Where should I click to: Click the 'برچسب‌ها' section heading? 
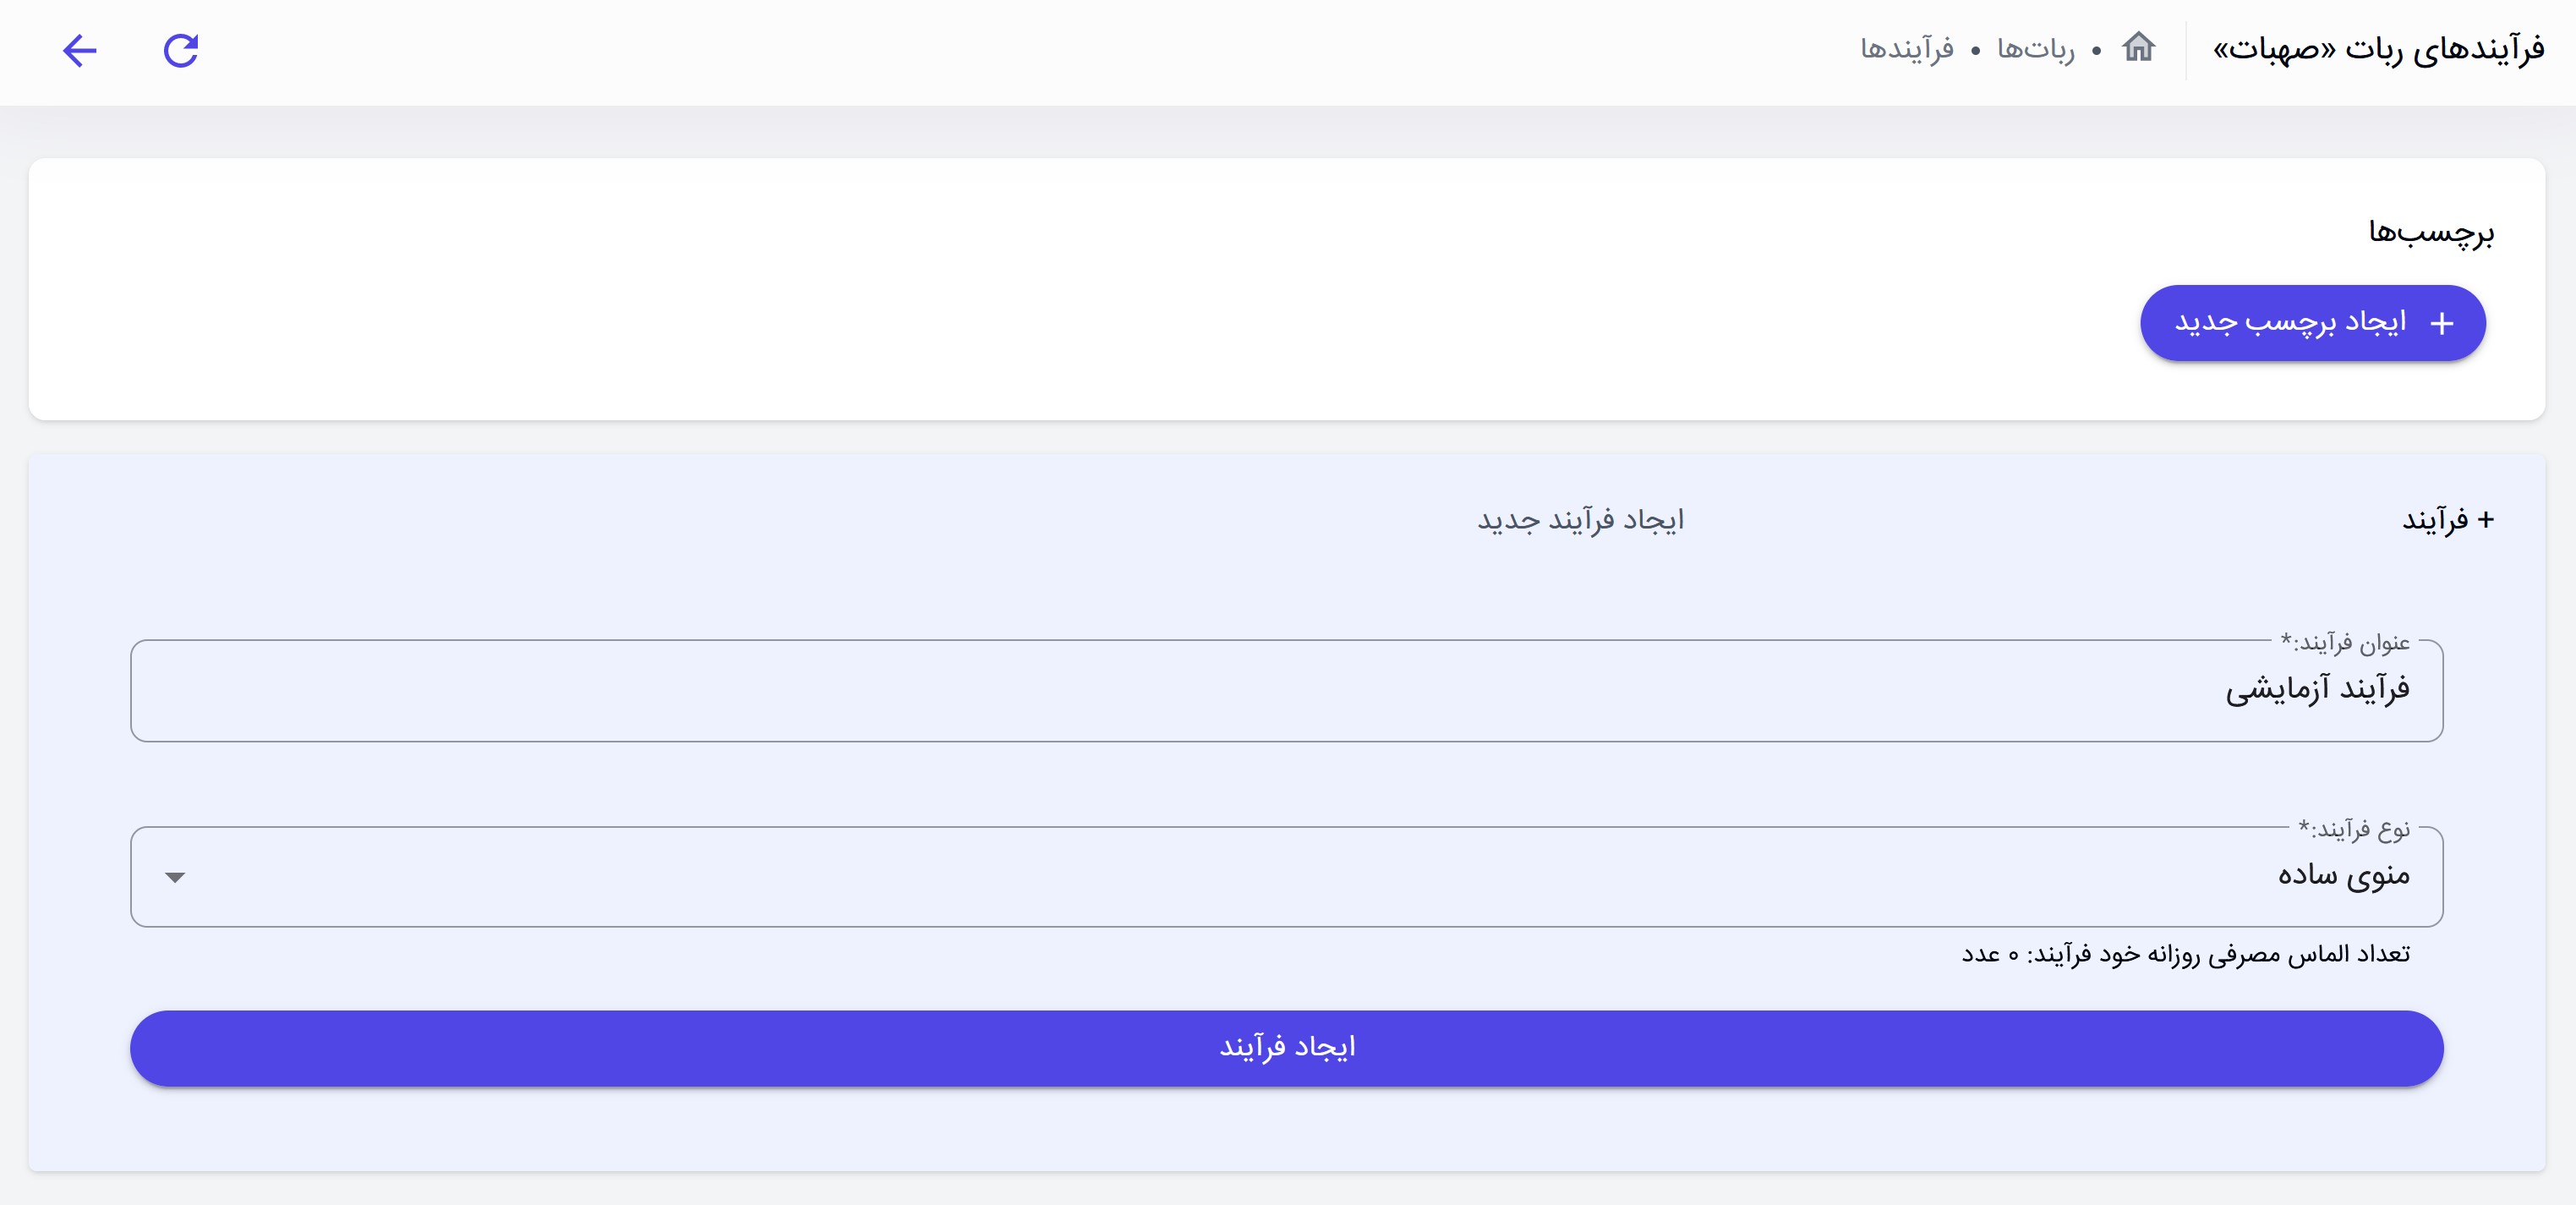[x=2430, y=232]
